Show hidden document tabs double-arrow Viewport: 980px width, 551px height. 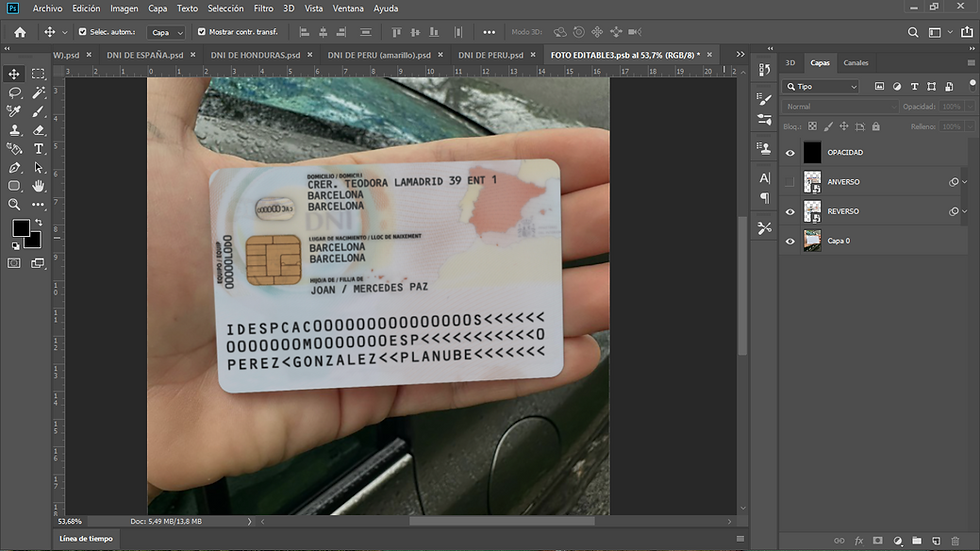pos(741,54)
